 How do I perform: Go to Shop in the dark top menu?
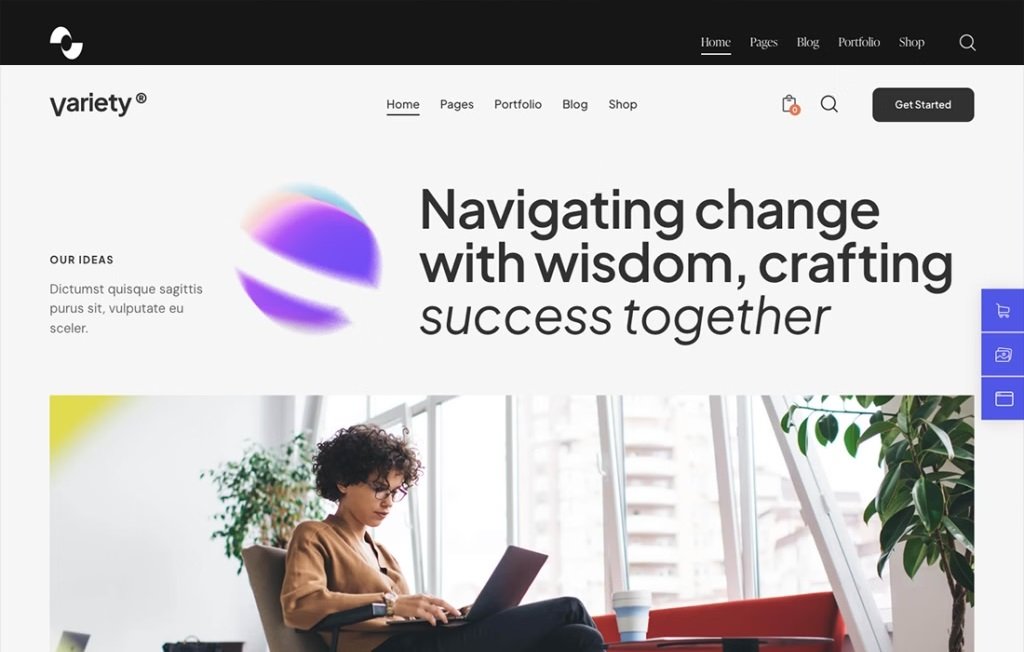(x=912, y=42)
